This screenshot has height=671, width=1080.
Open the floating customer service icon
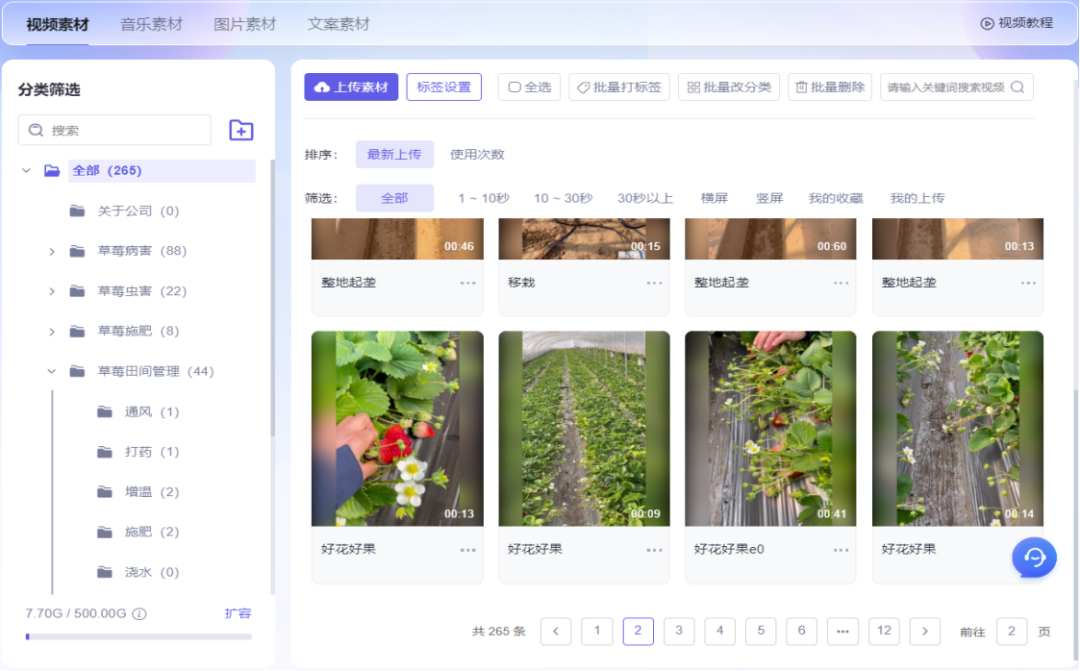pos(1034,557)
